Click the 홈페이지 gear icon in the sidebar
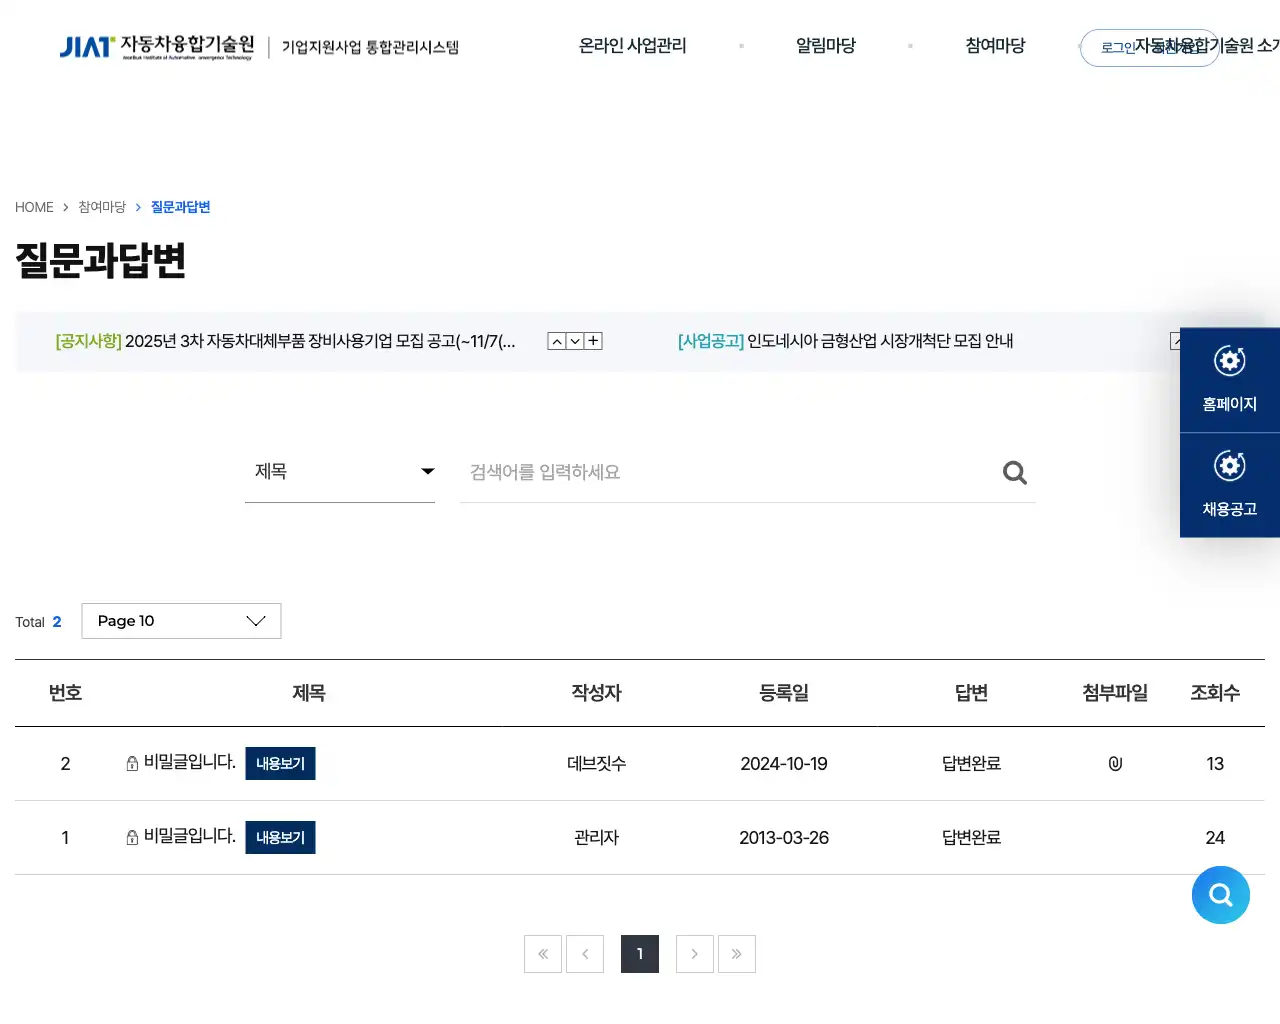 (x=1229, y=363)
